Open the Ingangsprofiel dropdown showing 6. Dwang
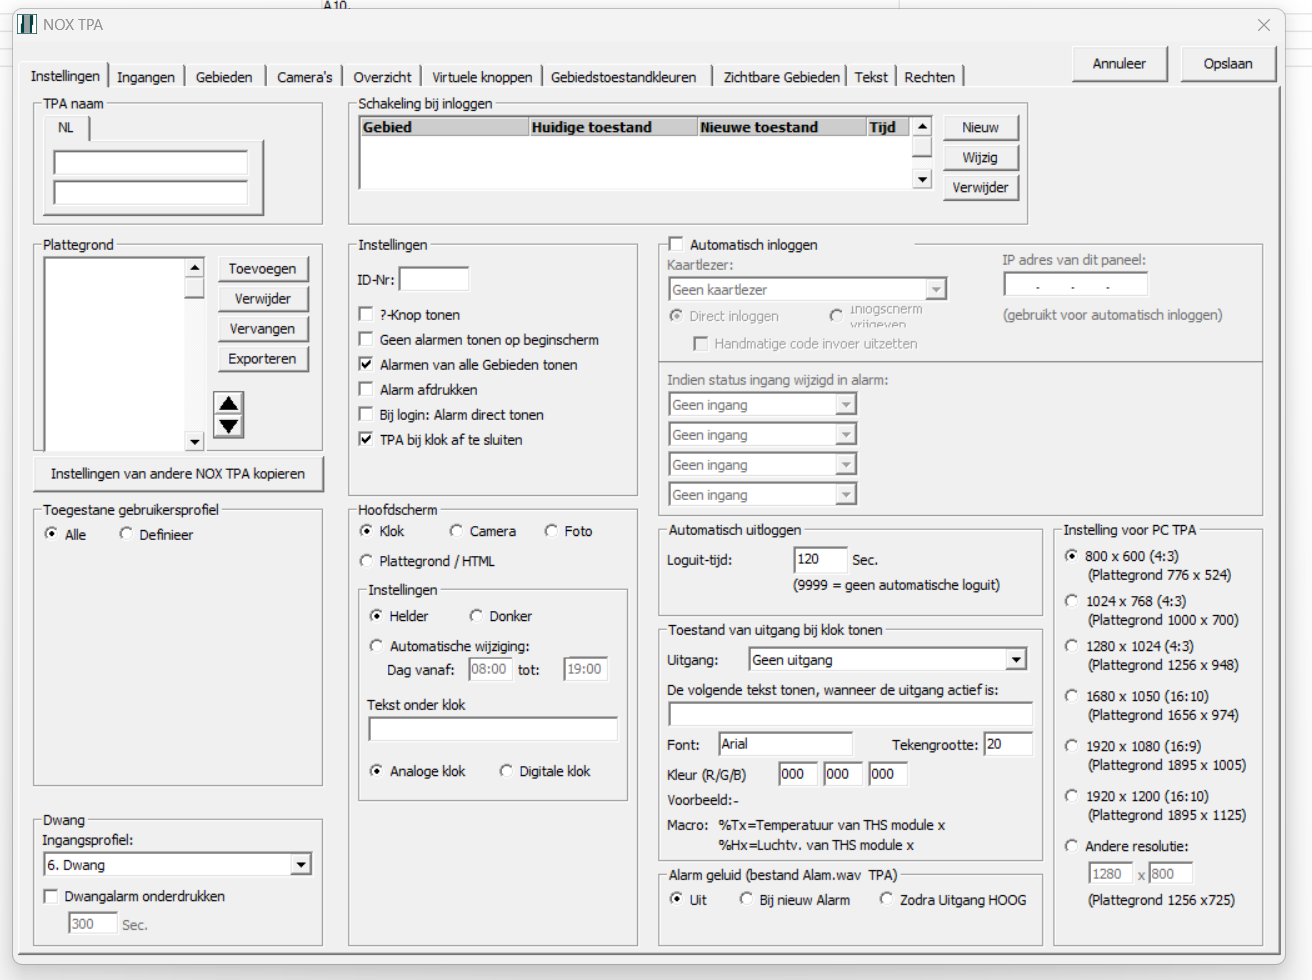The width and height of the screenshot is (1312, 980). click(301, 864)
